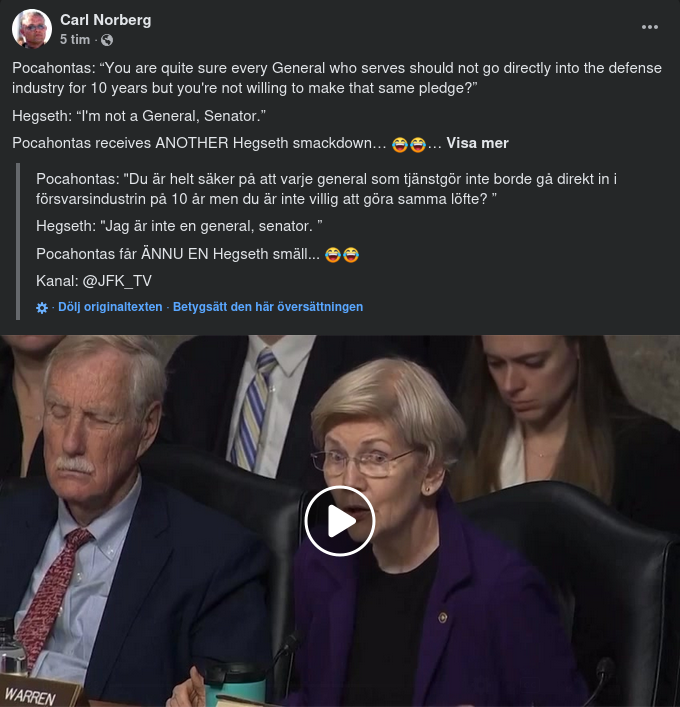The image size is (680, 707).
Task: Click the "Pocahontas får ÄNNU EN Hegseth" line
Action: [x=178, y=255]
